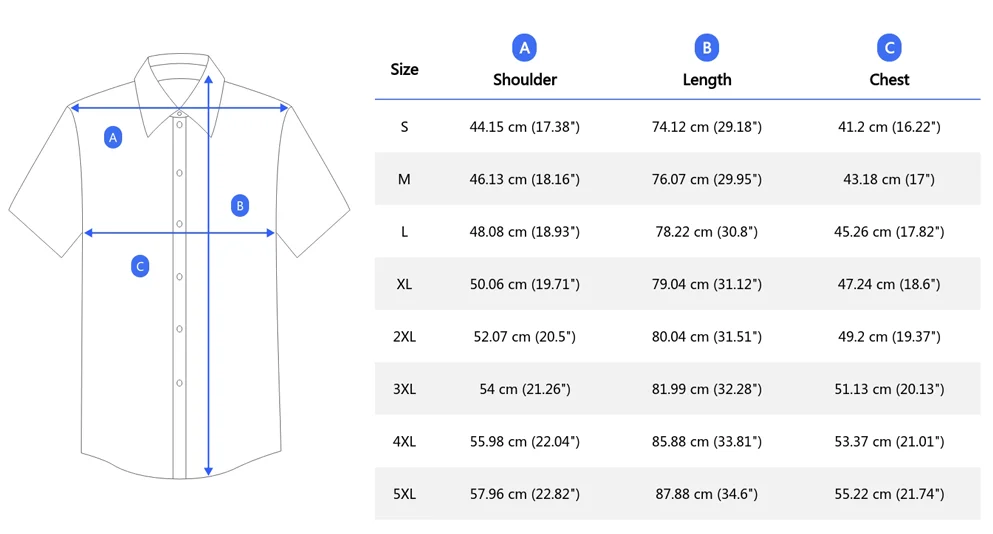Select the Shoulder column header text
The width and height of the screenshot is (993, 534).
coord(524,80)
